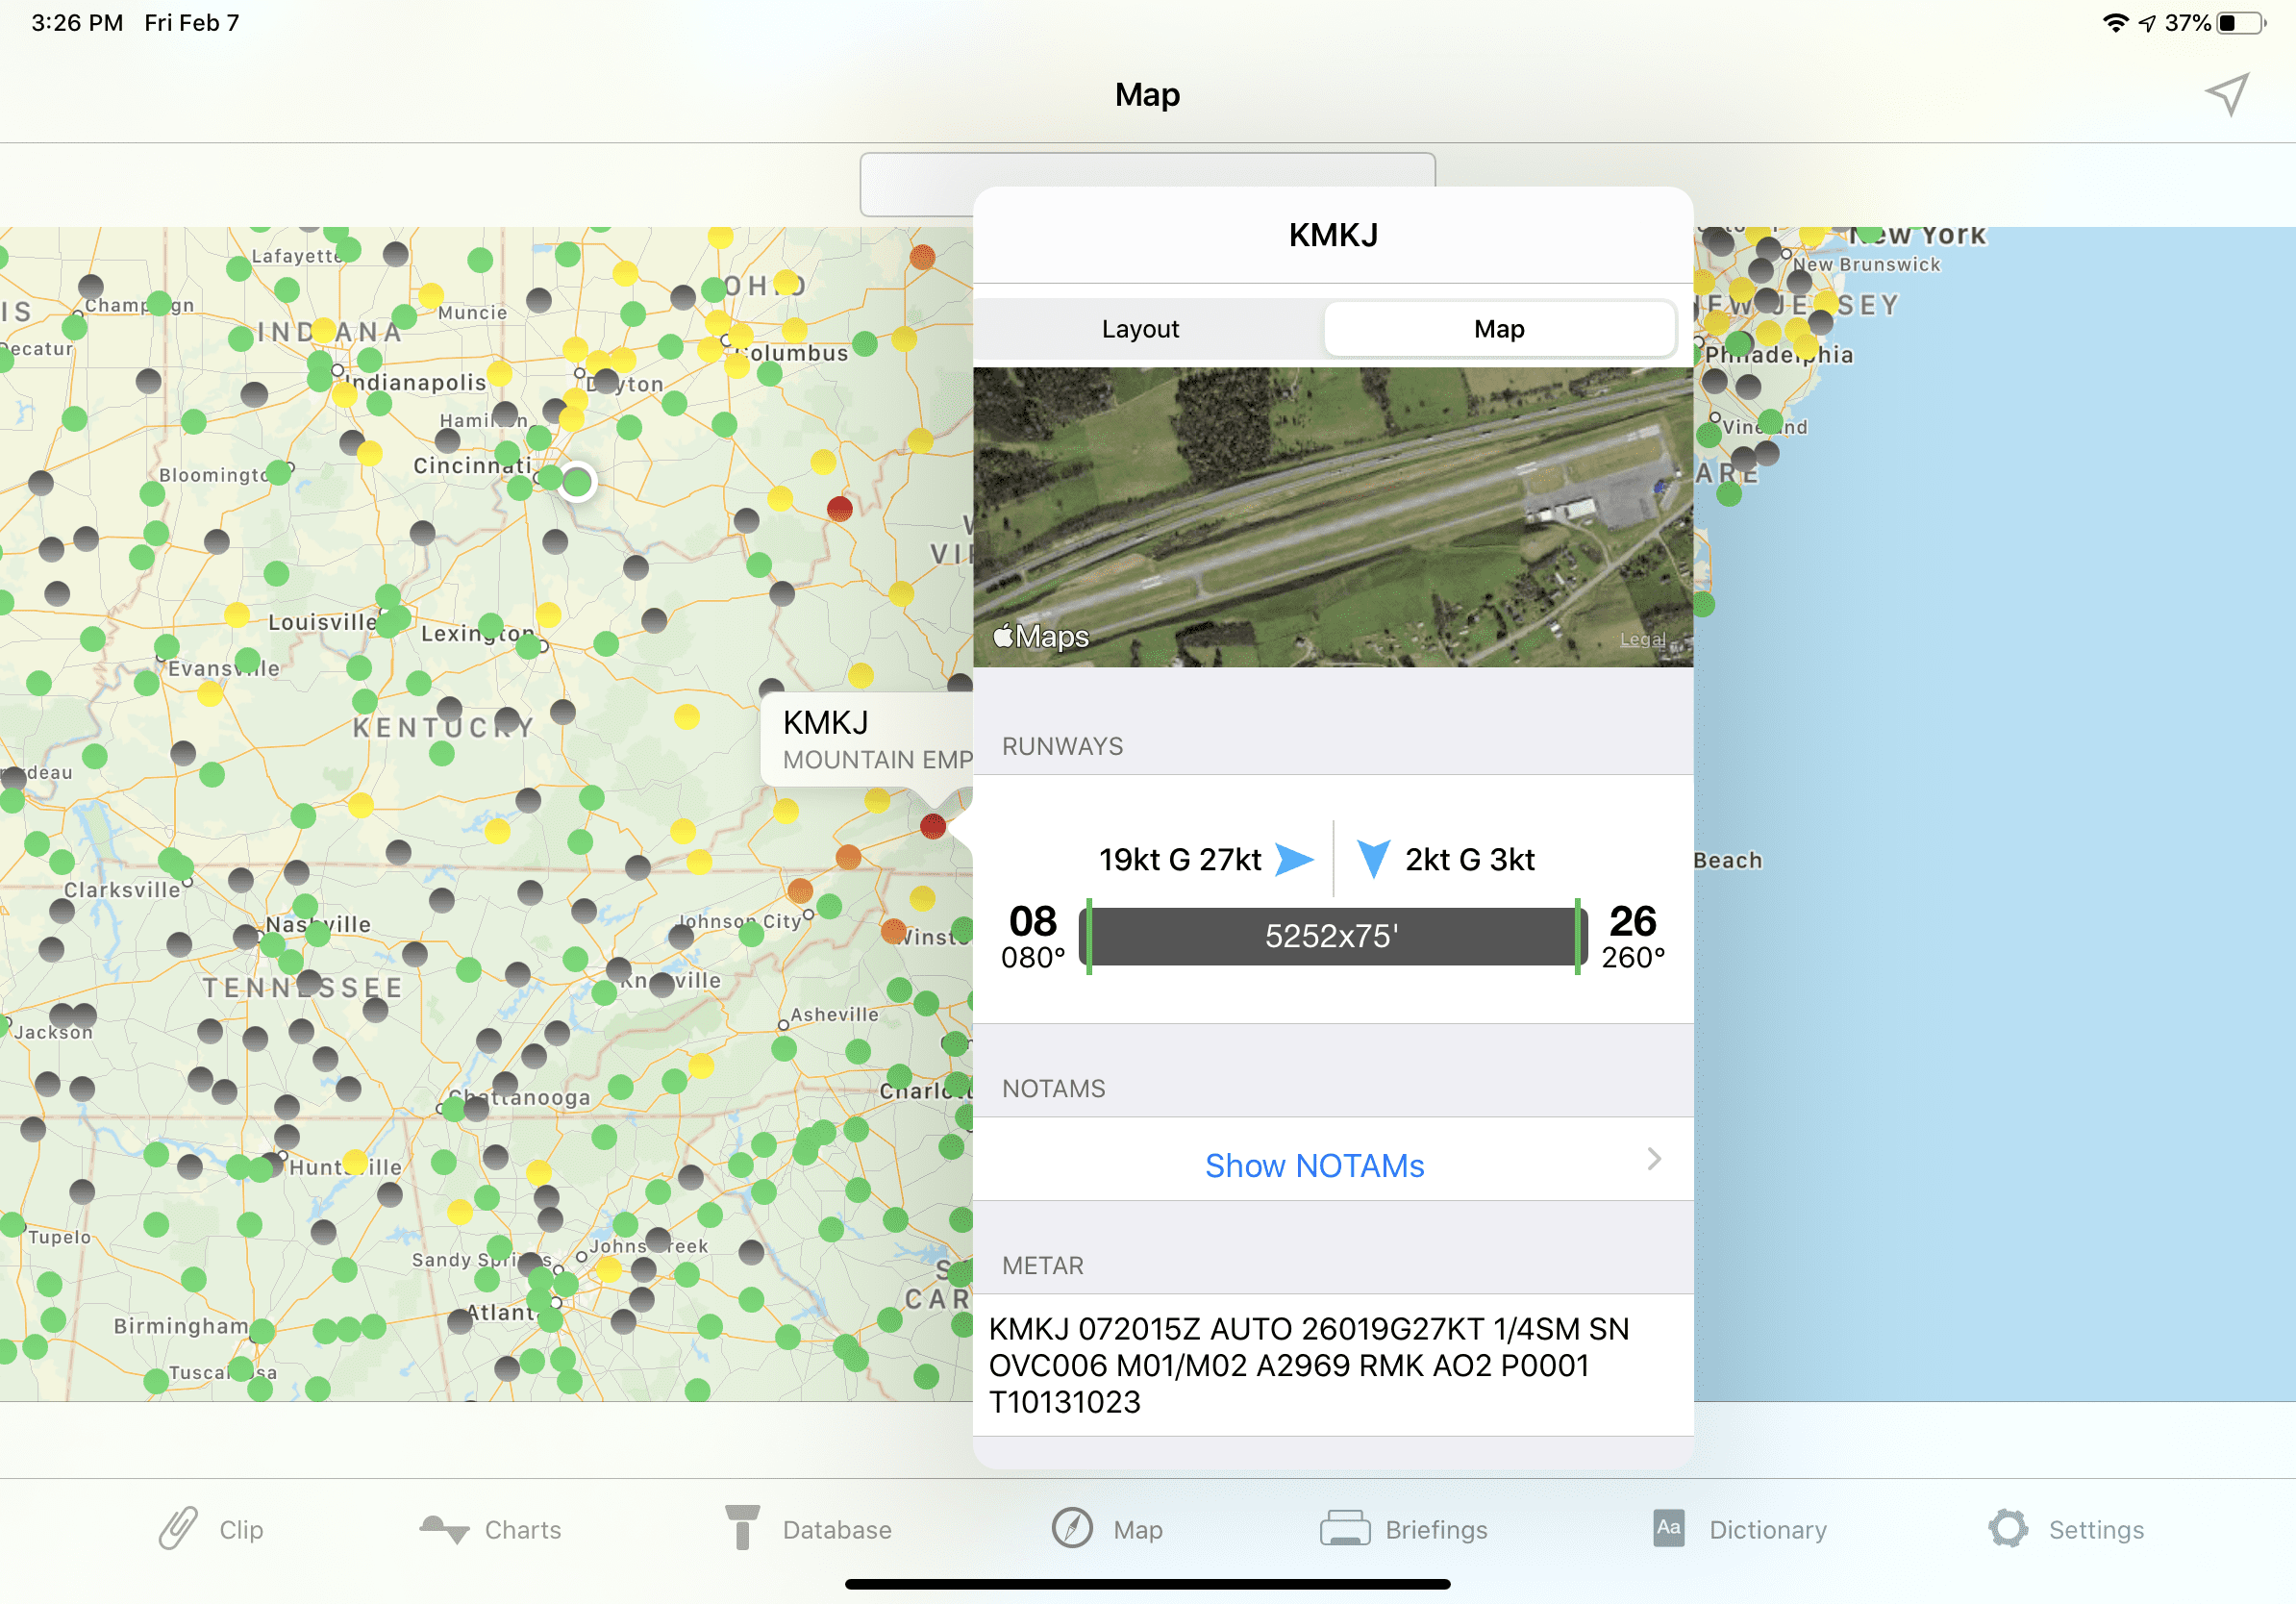Tap the Louisville city label on the map
The width and height of the screenshot is (2296, 1604).
coord(322,622)
